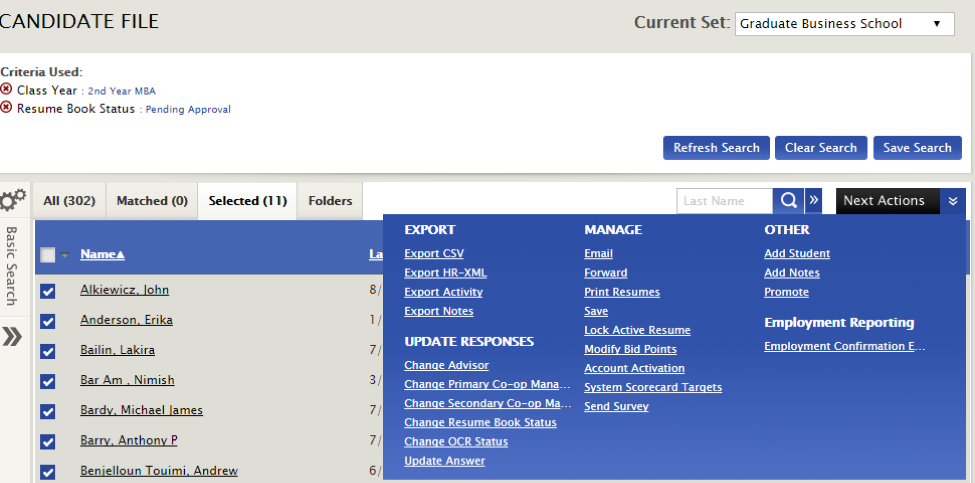
Task: Click the Refresh Search button
Action: 716,148
